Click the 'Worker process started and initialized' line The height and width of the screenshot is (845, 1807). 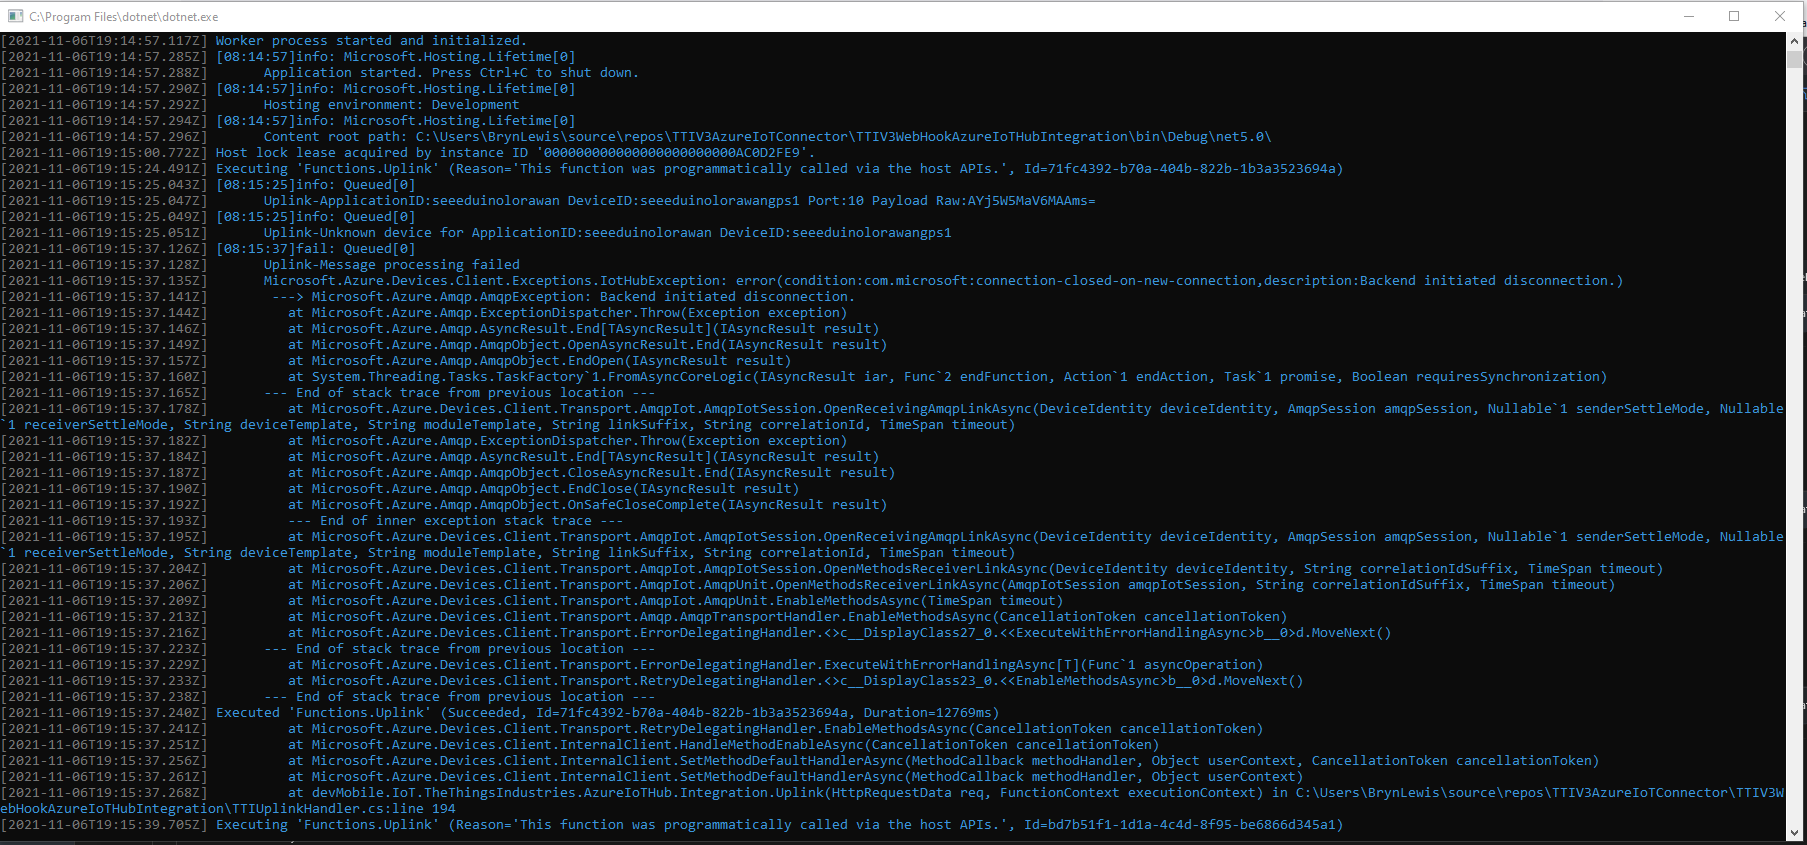pos(370,41)
